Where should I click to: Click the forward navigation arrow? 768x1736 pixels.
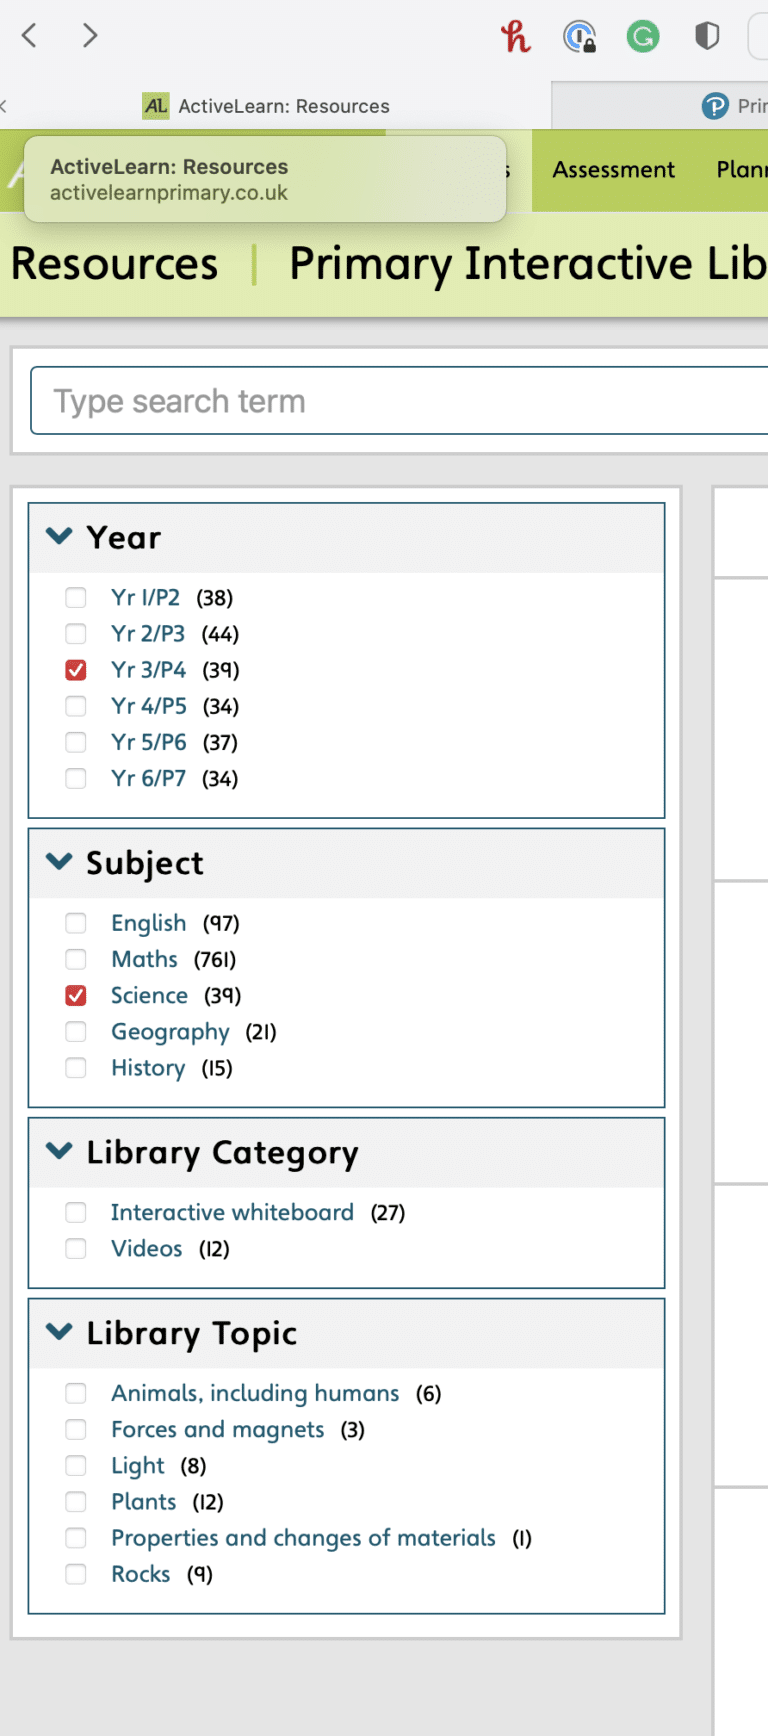click(x=89, y=36)
